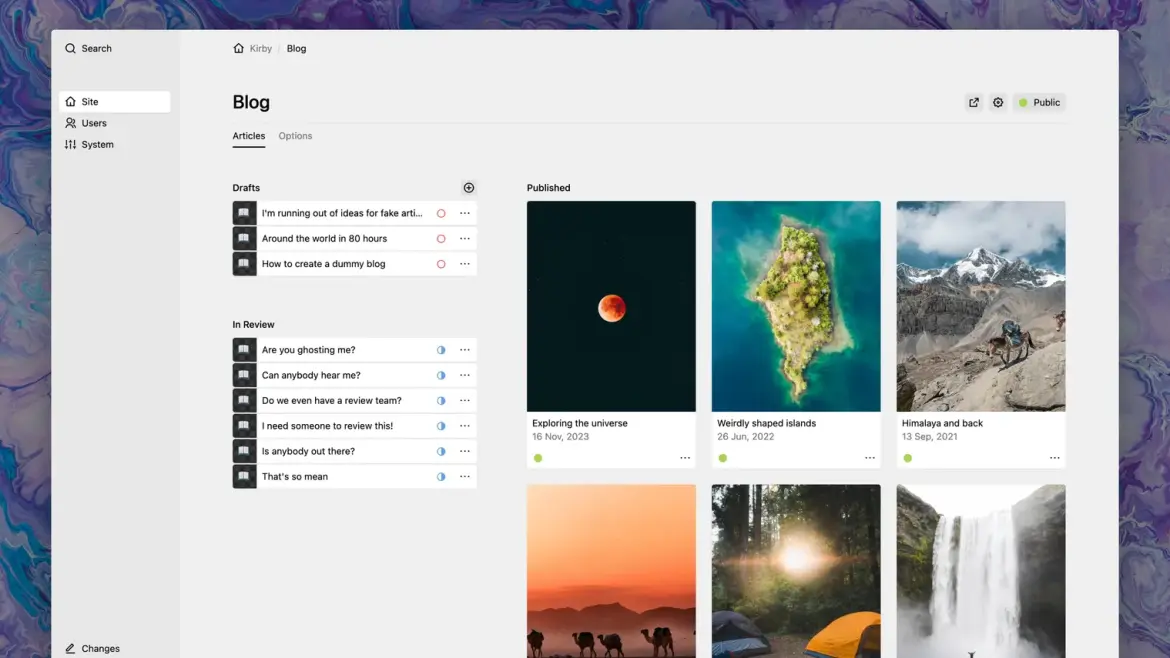Select Site in the sidebar
Image resolution: width=1170 pixels, height=658 pixels.
click(x=114, y=101)
